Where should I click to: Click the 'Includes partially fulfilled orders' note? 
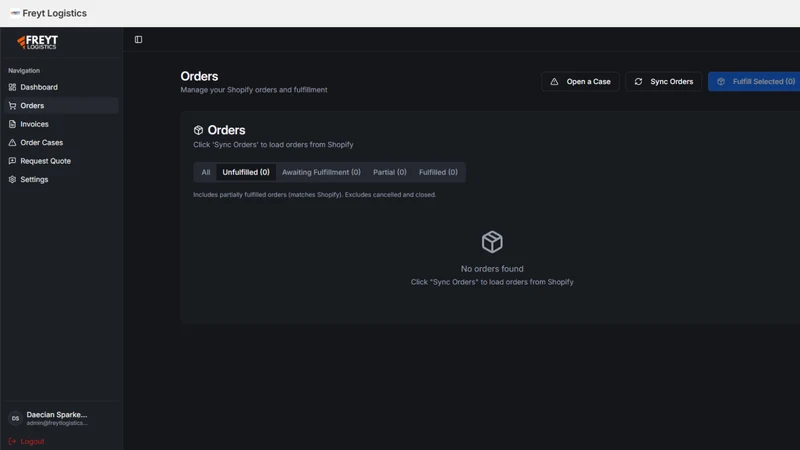click(x=314, y=195)
